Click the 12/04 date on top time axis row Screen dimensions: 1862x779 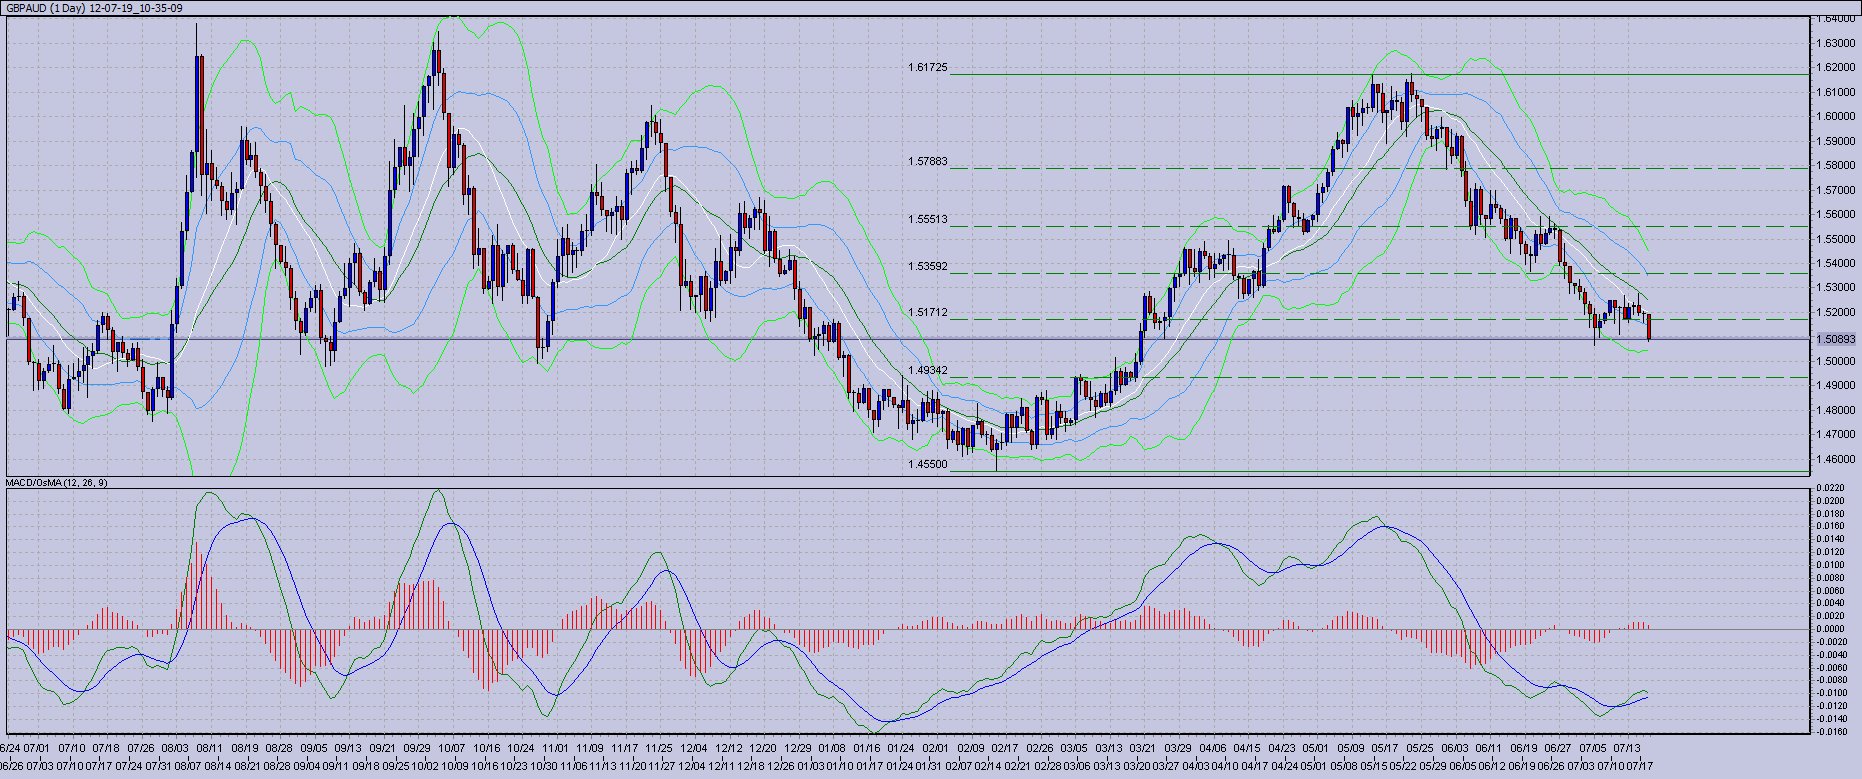pyautogui.click(x=693, y=748)
